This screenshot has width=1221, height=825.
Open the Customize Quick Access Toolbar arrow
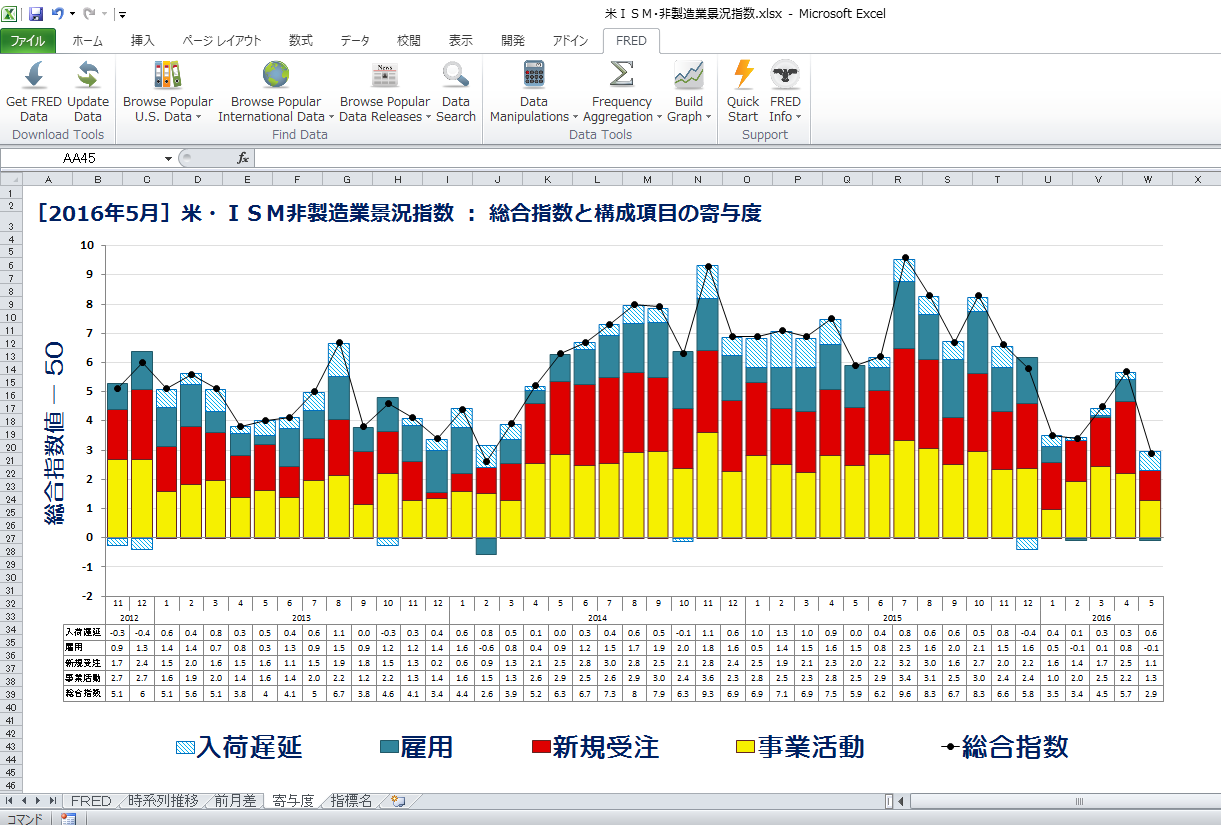122,15
